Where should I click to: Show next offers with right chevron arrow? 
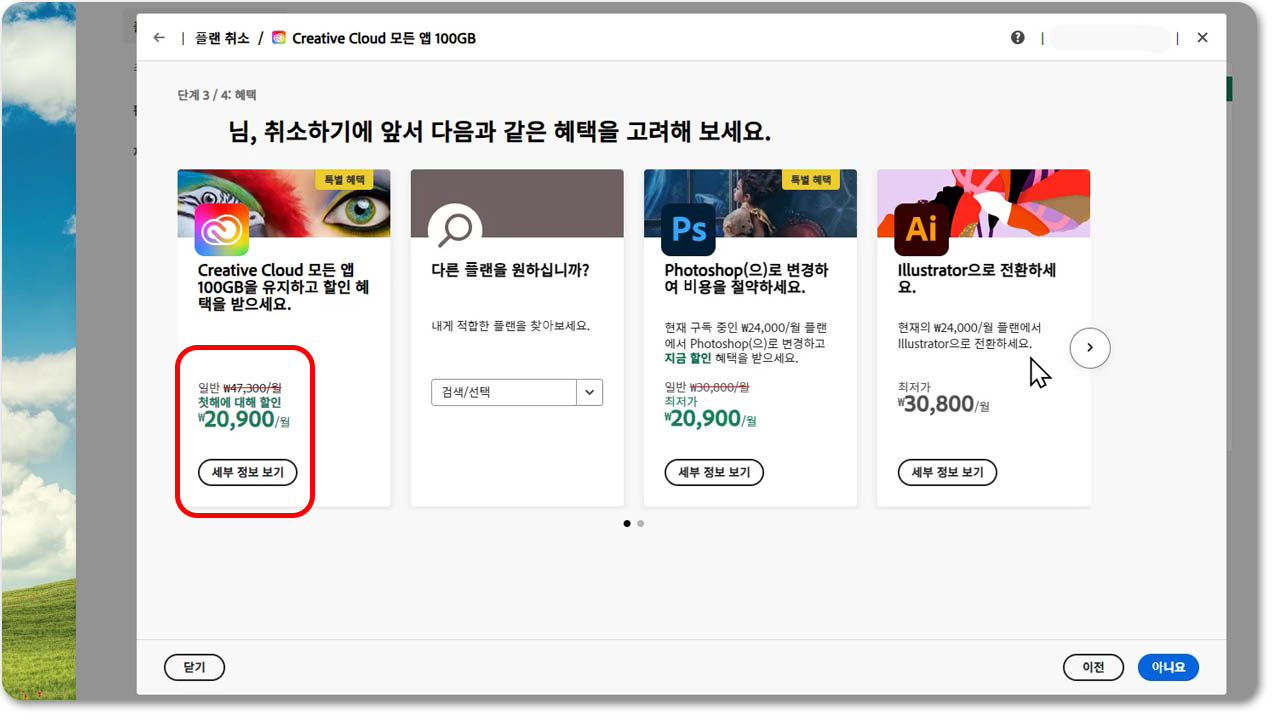point(1090,348)
